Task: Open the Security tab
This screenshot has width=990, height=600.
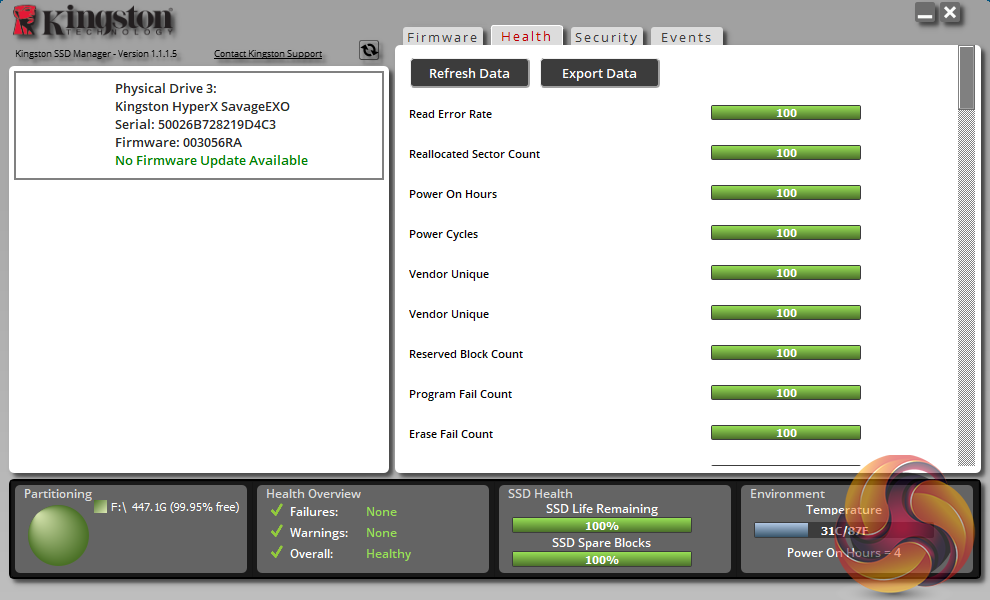Action: pyautogui.click(x=606, y=37)
